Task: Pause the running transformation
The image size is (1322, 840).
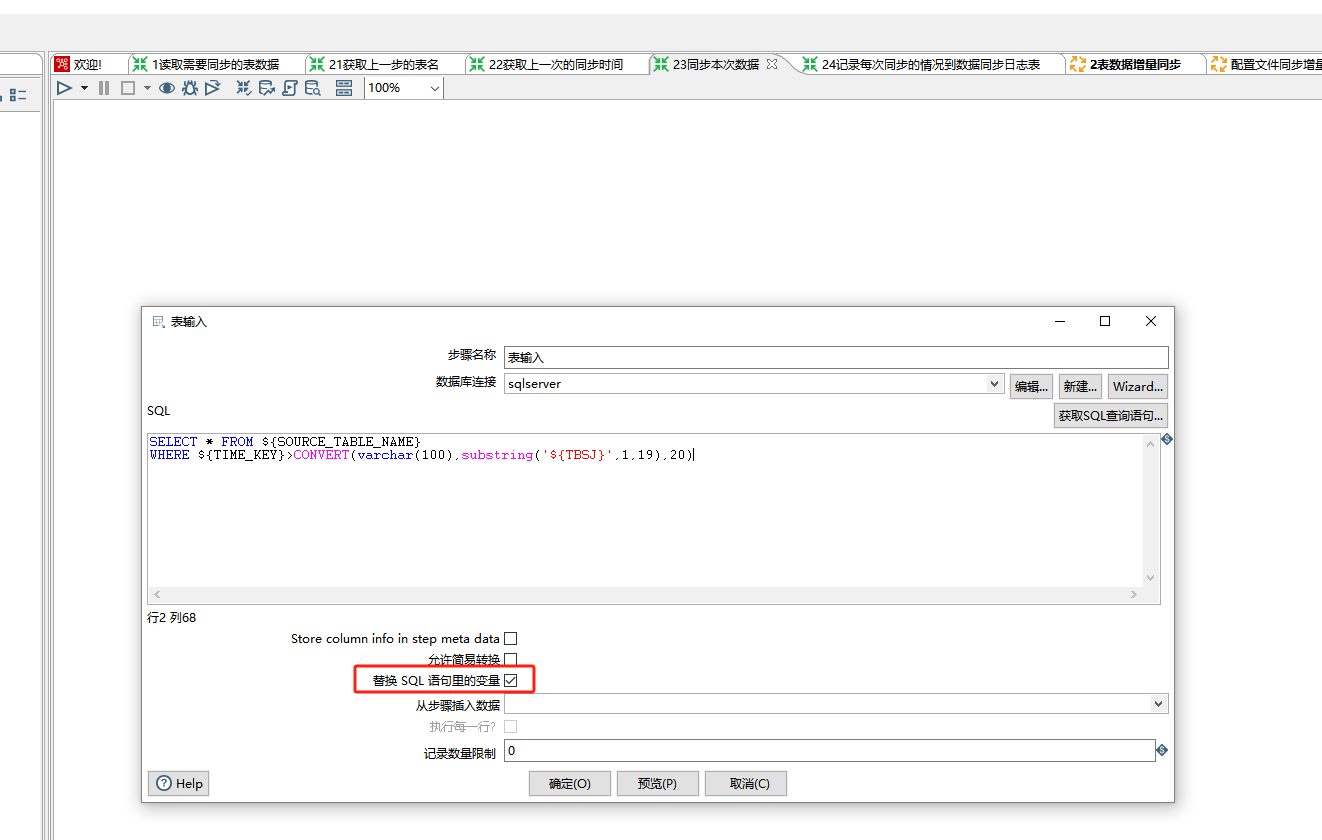Action: (x=104, y=88)
